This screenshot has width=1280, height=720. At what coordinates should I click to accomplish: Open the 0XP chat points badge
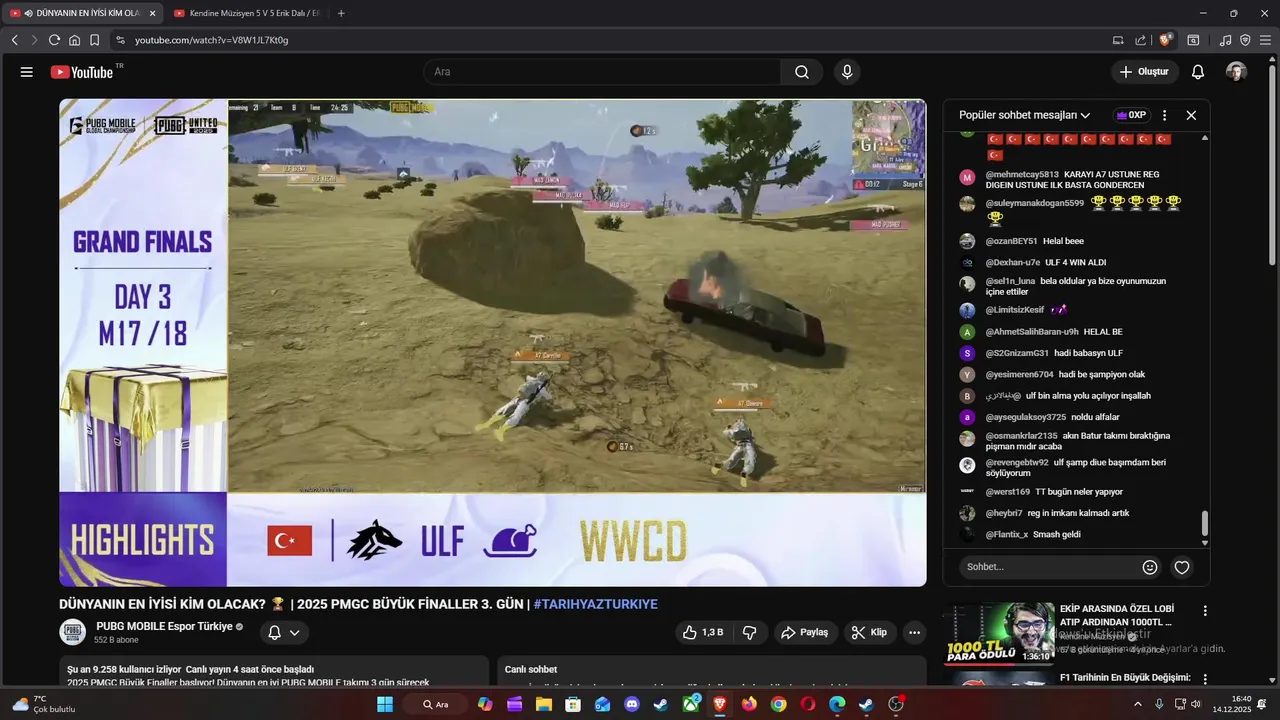tap(1131, 115)
